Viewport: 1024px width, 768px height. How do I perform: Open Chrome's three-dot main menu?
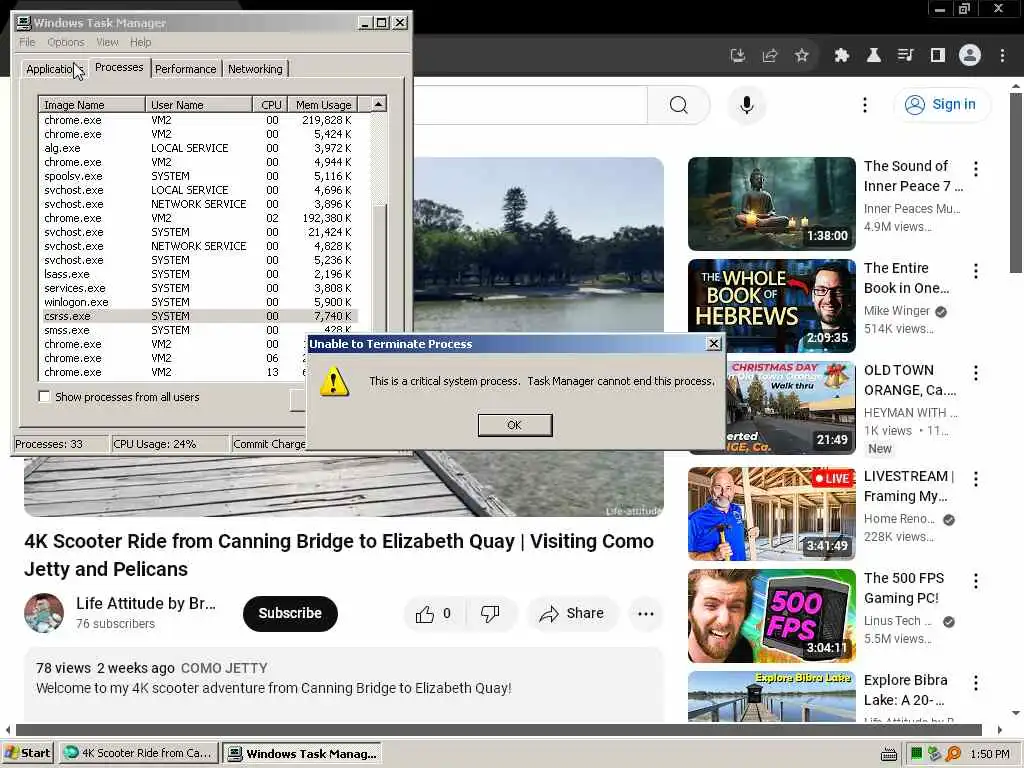click(1002, 56)
